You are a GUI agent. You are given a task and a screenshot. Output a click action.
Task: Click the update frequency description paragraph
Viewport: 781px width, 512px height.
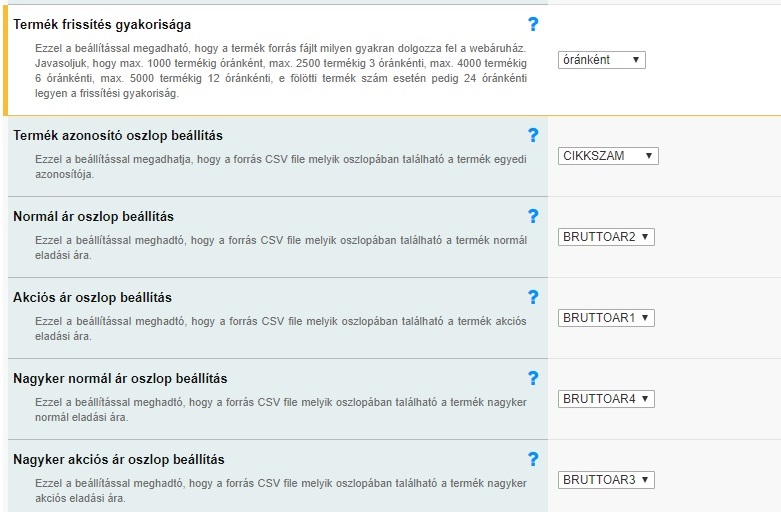[x=280, y=71]
